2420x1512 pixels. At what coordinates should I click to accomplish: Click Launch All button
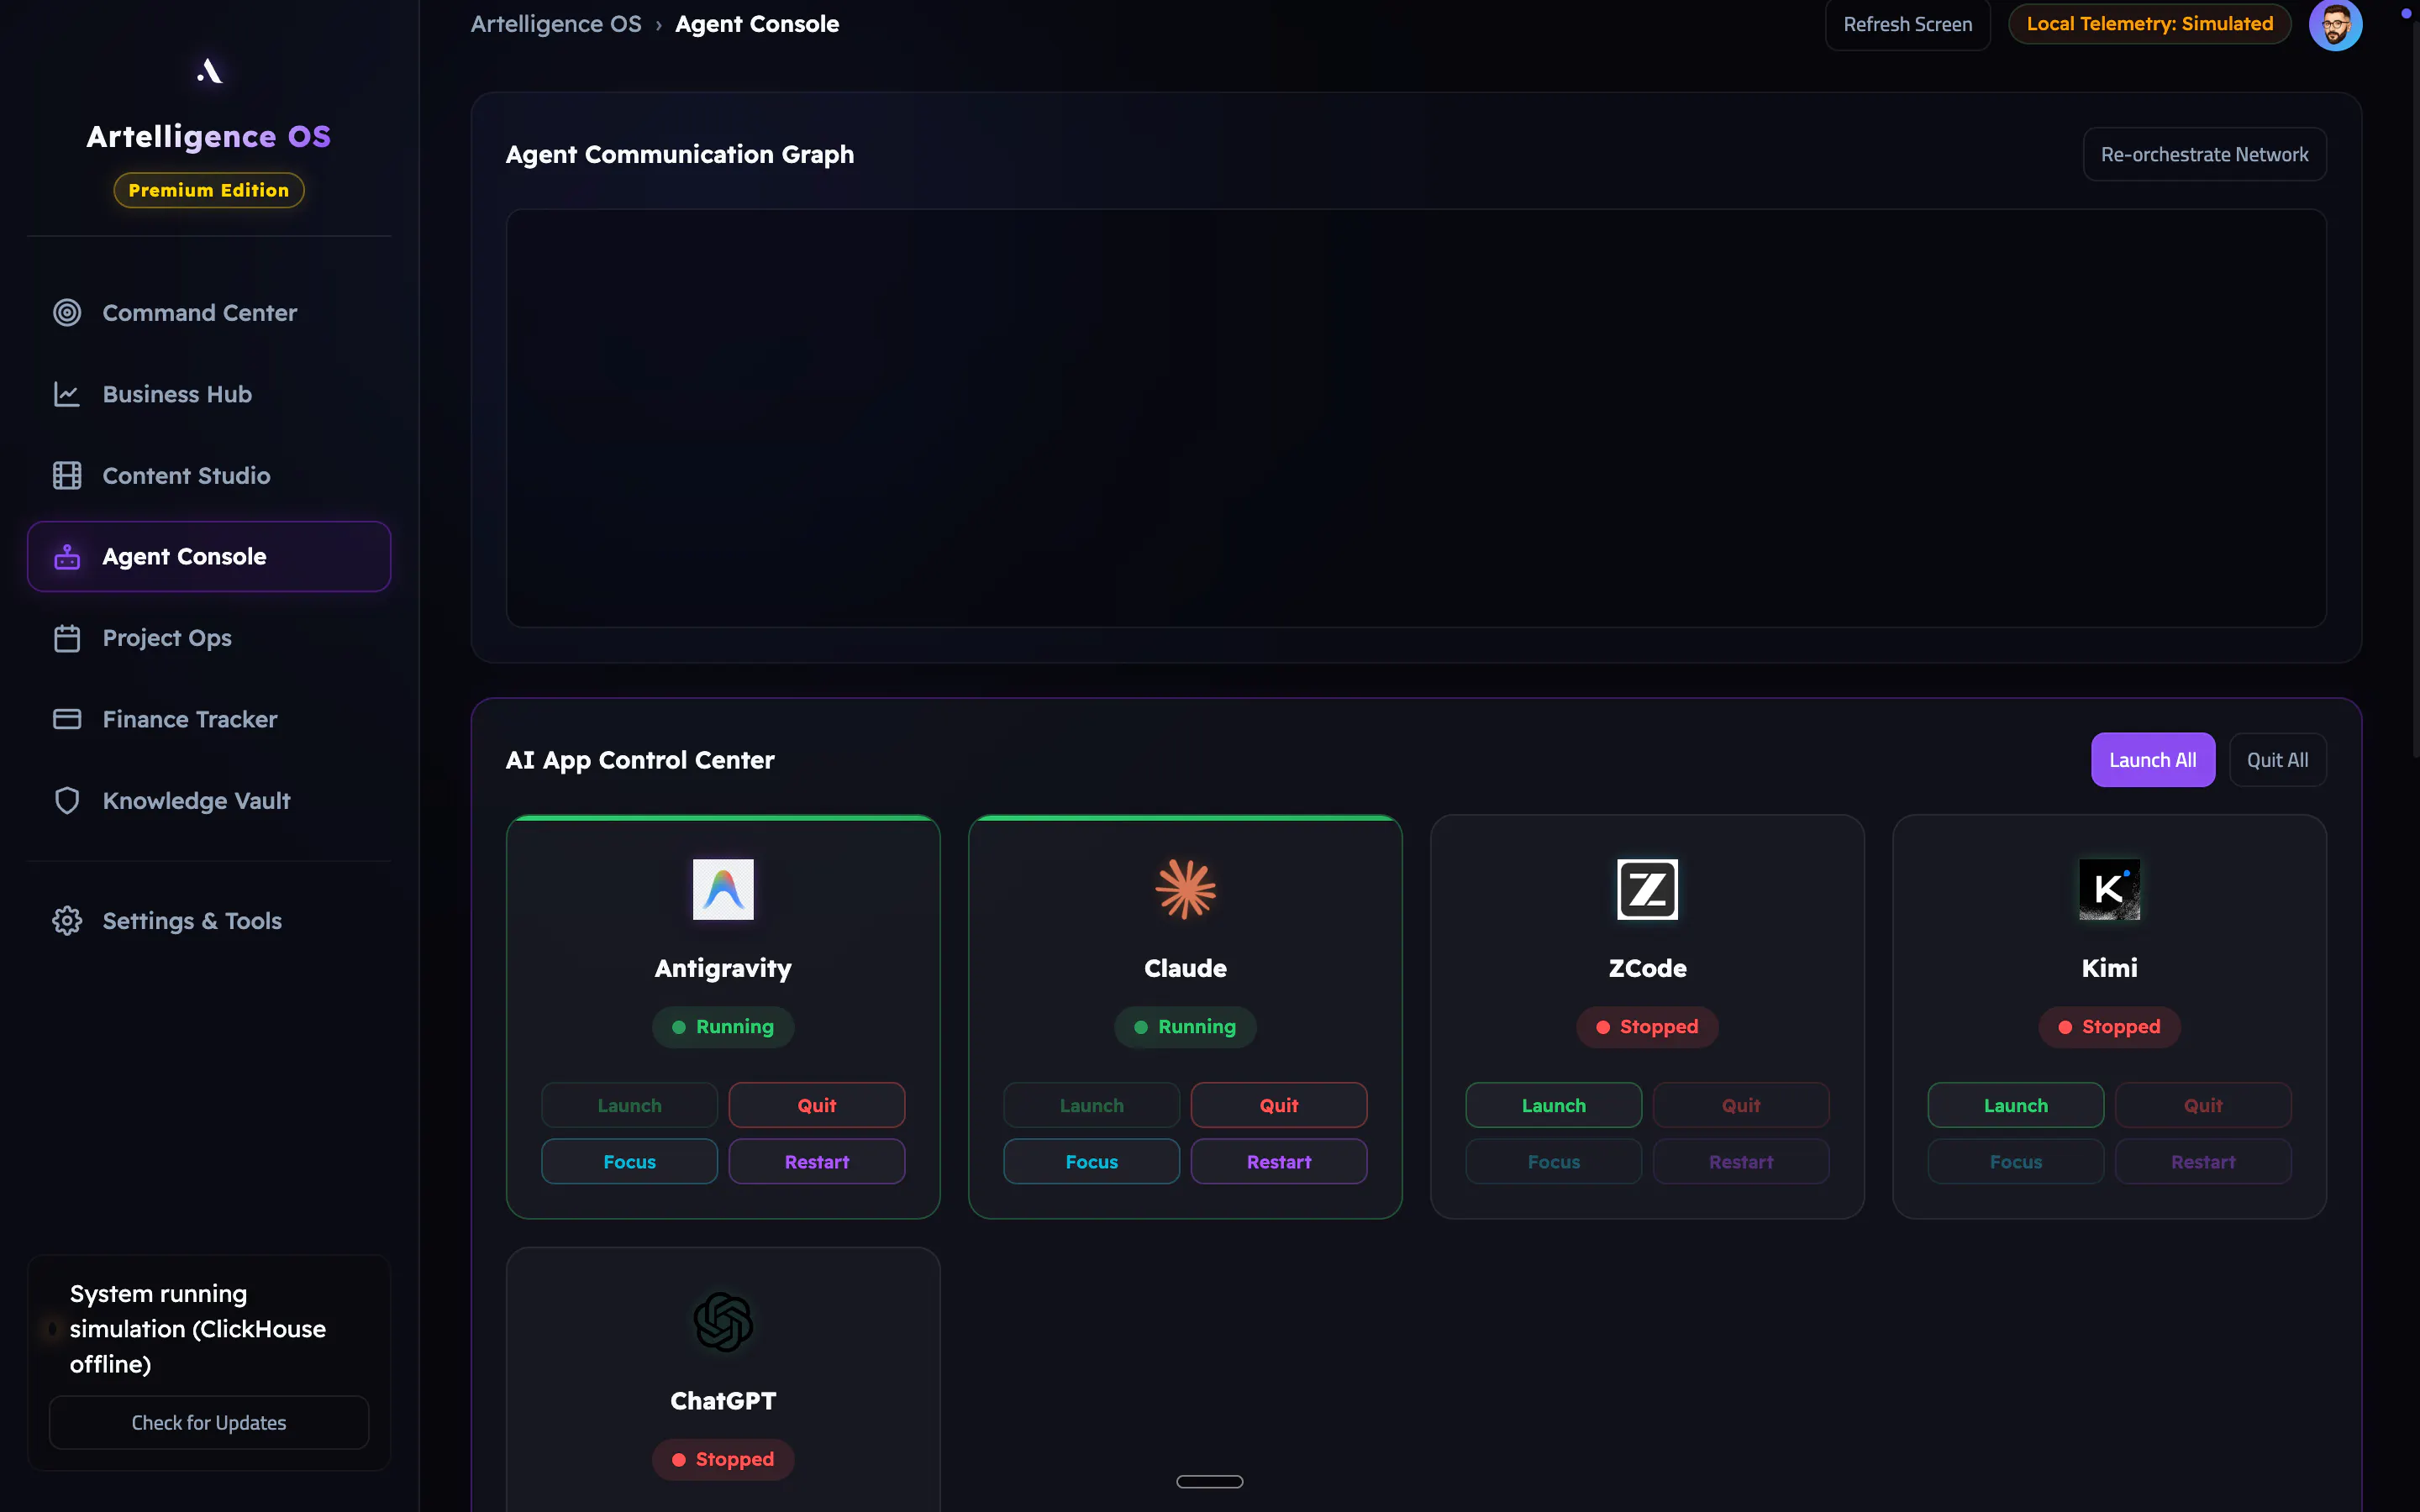point(2152,760)
